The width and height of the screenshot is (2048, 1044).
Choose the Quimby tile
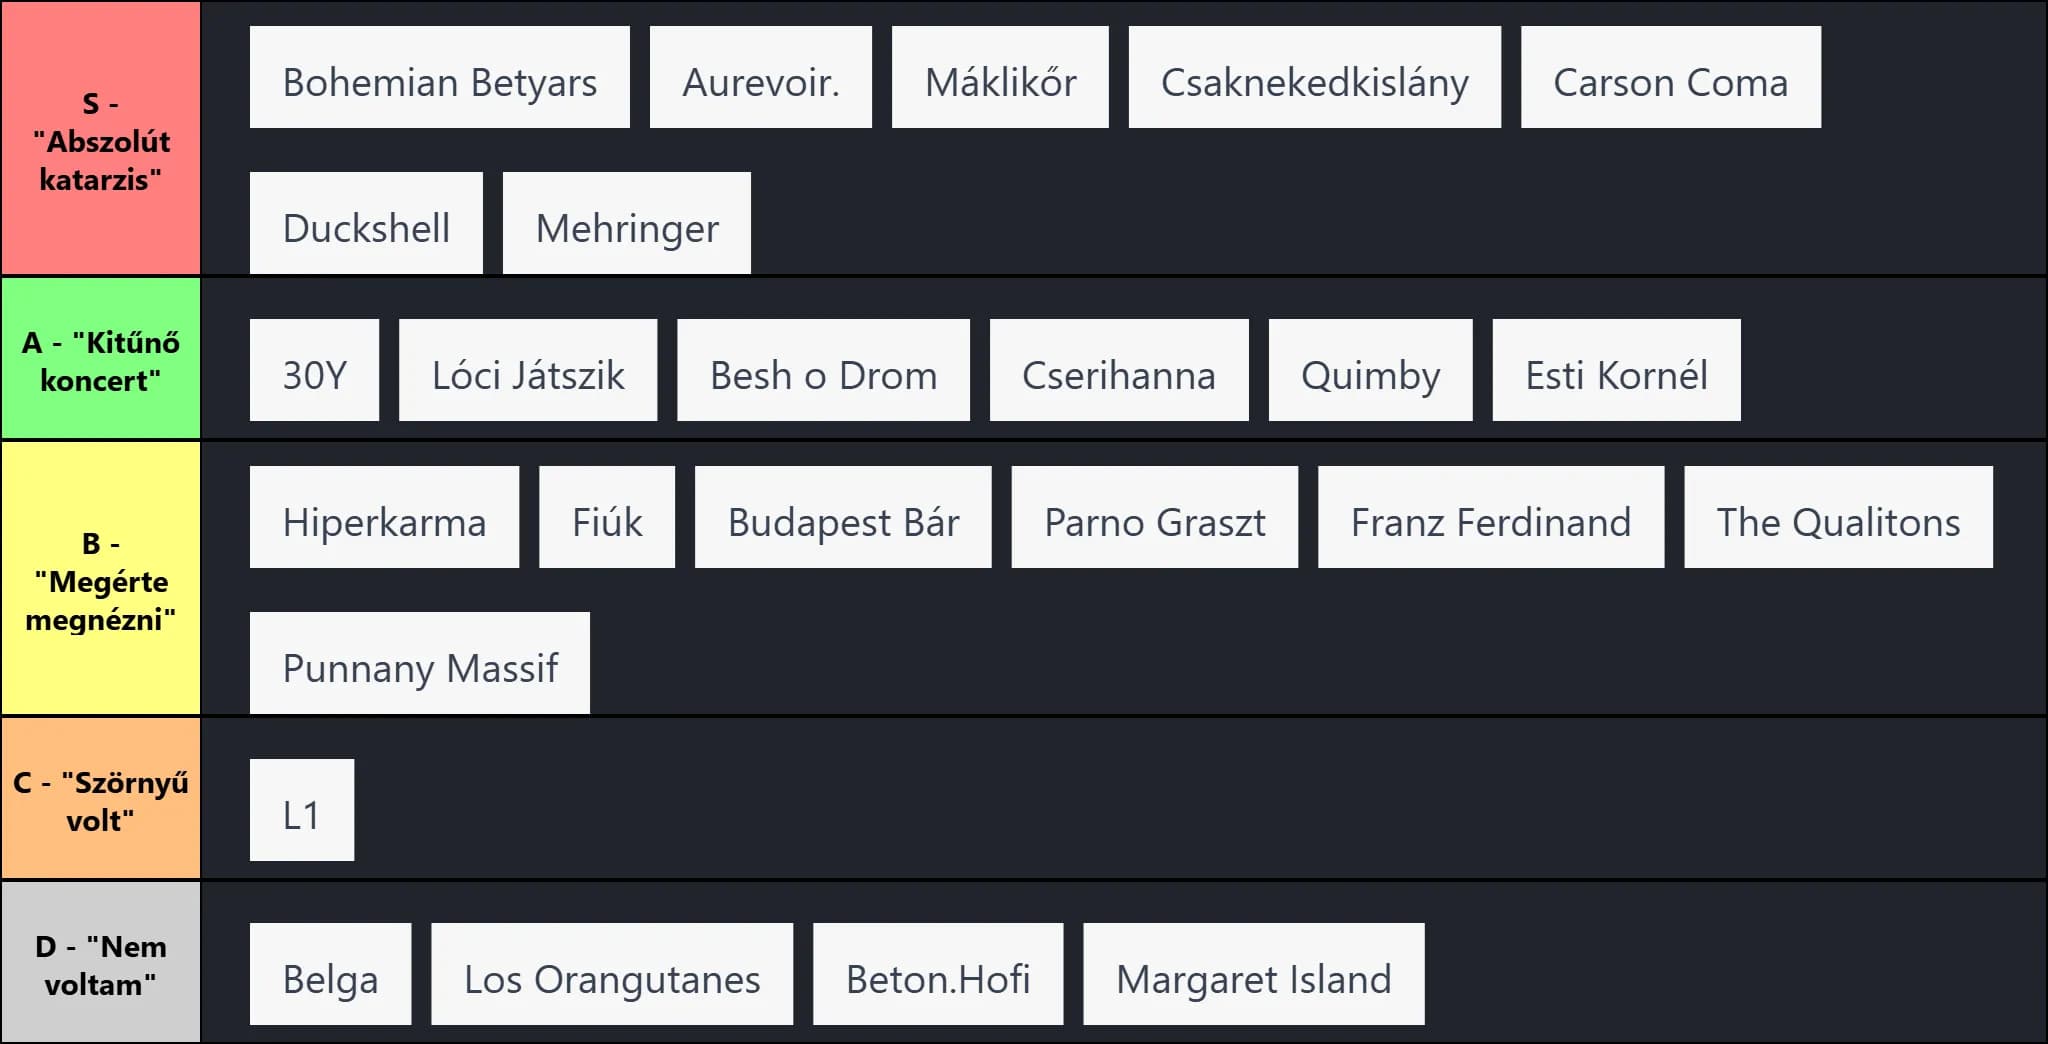[1370, 371]
